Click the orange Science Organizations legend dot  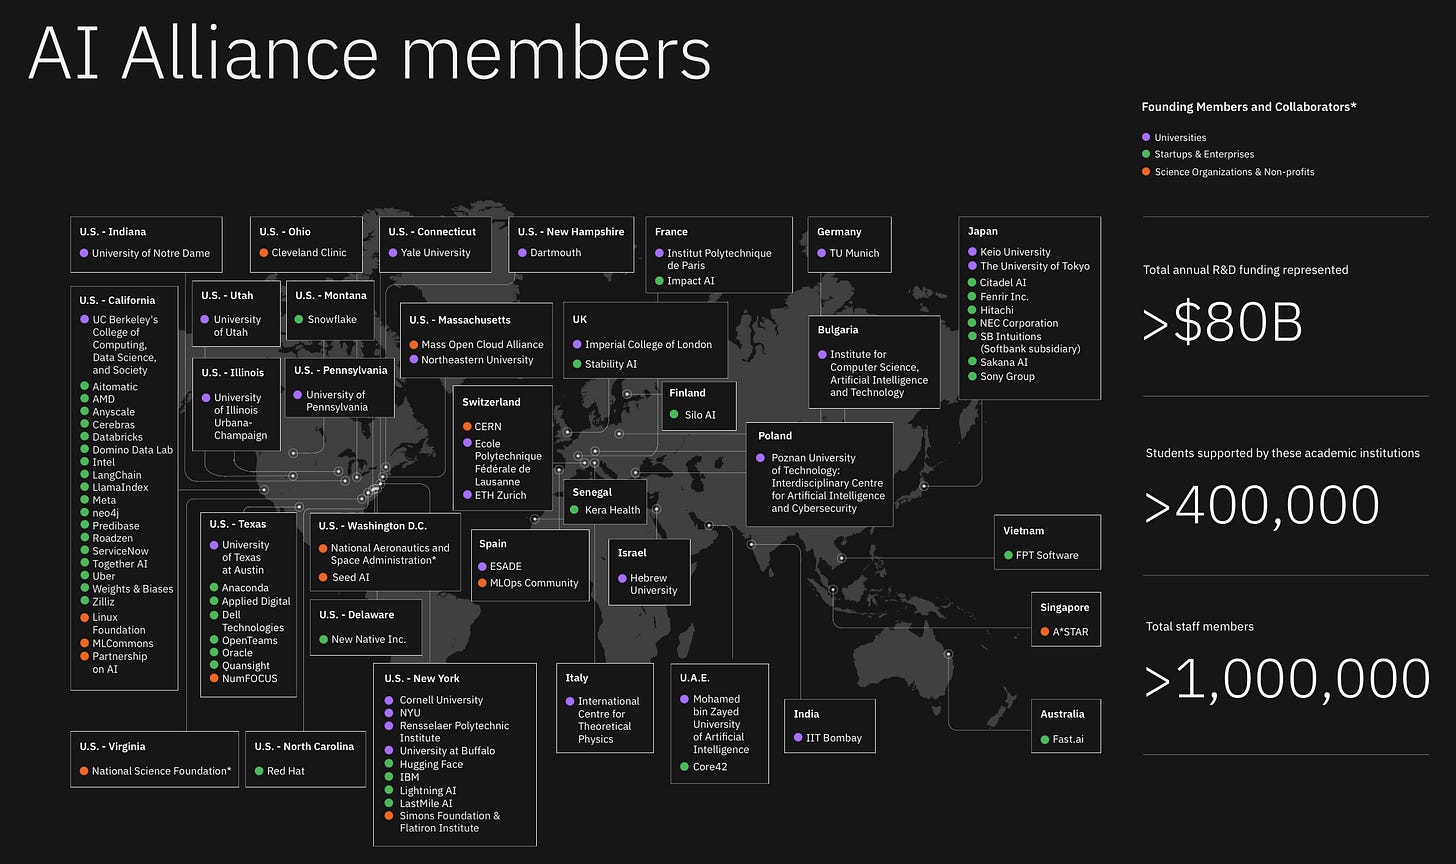(x=1146, y=172)
